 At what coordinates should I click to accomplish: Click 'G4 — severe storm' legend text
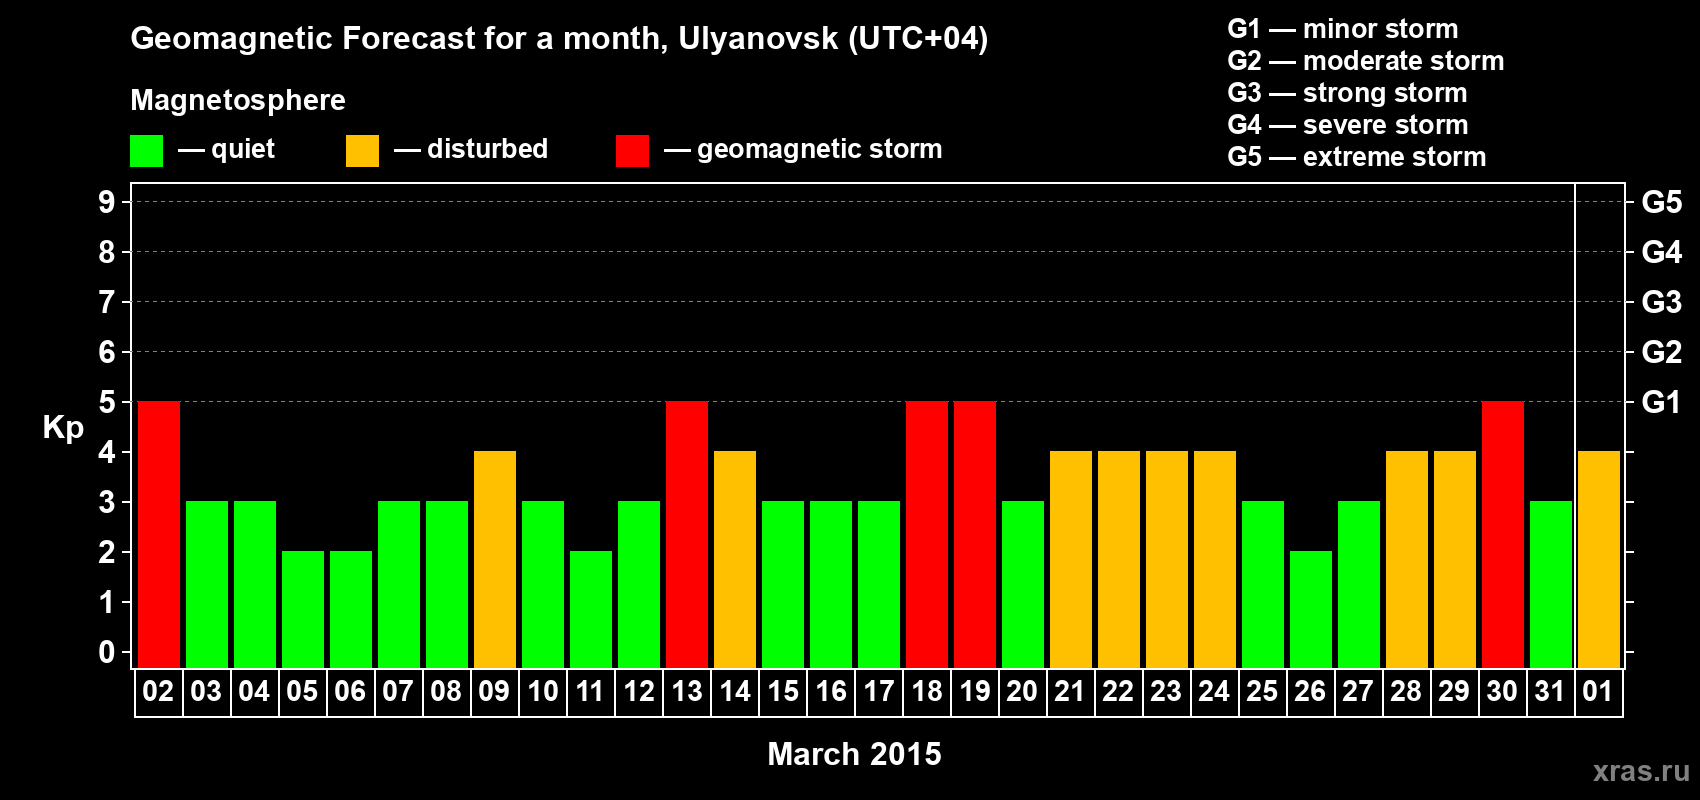pos(1348,125)
